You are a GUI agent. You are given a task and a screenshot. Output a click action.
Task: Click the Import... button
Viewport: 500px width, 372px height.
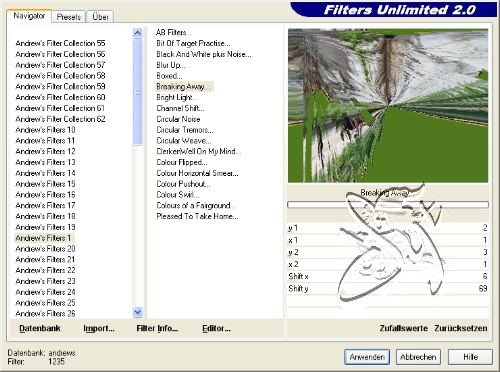pos(99,328)
